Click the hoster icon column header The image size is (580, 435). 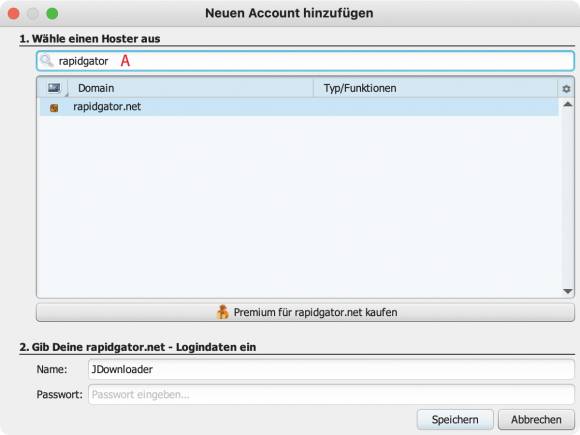pos(54,88)
